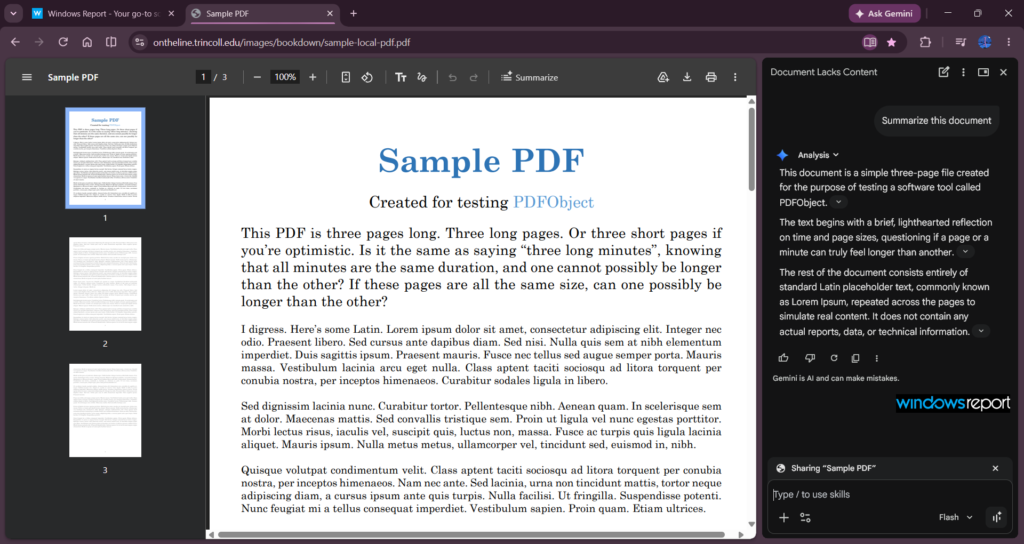Viewport: 1024px width, 544px height.
Task: Open tab search dropdown arrow
Action: (x=13, y=13)
